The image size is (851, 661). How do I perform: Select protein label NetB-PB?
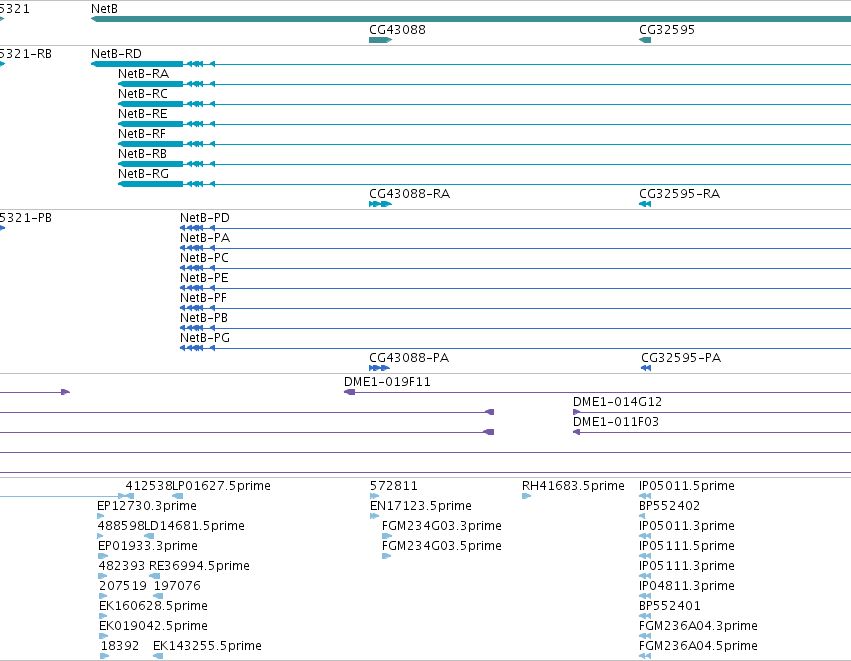[x=204, y=319]
